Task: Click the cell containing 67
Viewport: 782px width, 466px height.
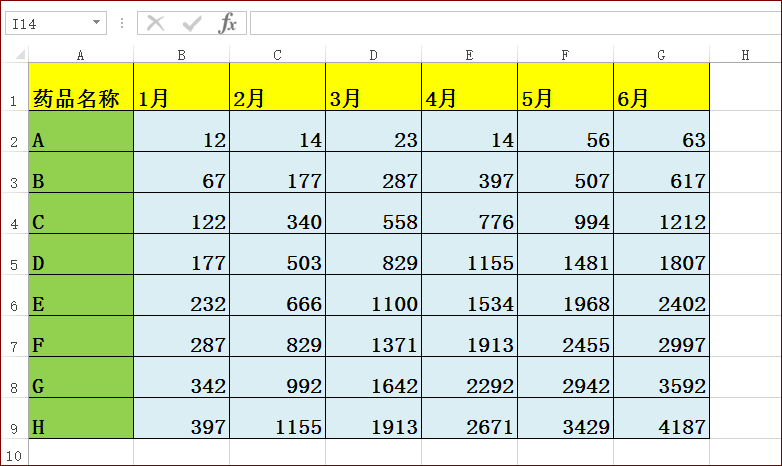Action: coord(182,172)
